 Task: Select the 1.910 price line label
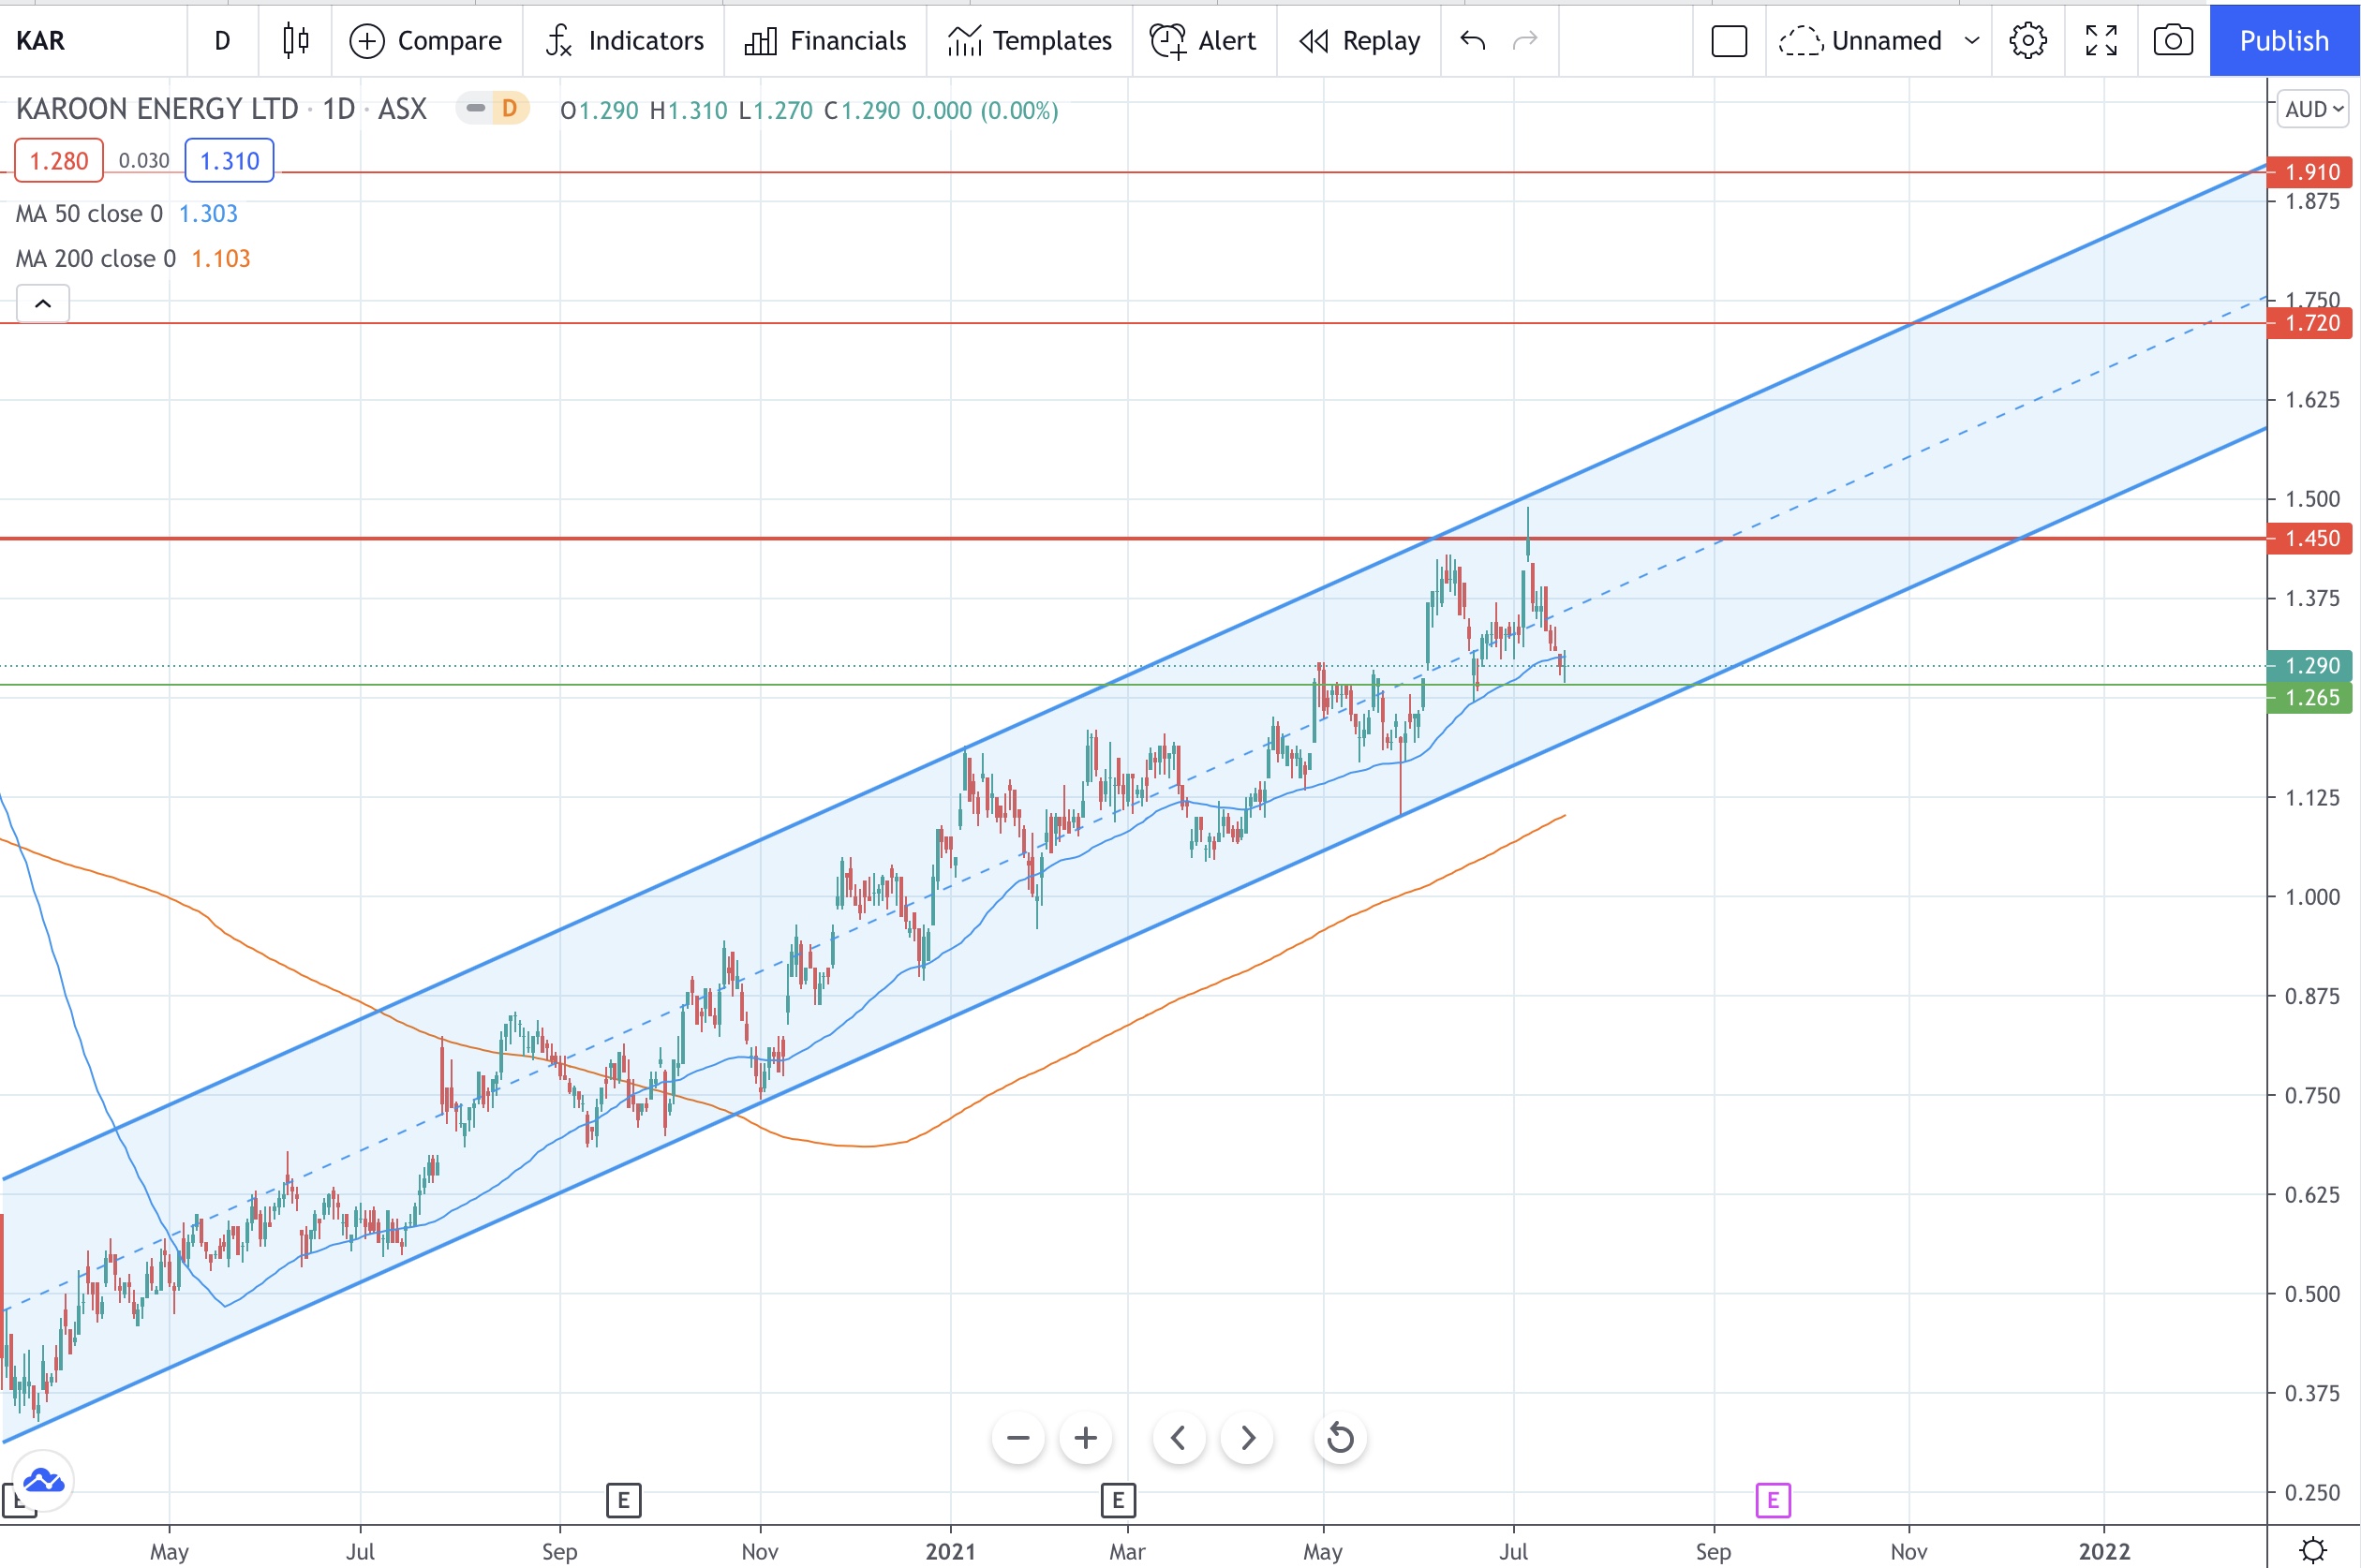2309,172
